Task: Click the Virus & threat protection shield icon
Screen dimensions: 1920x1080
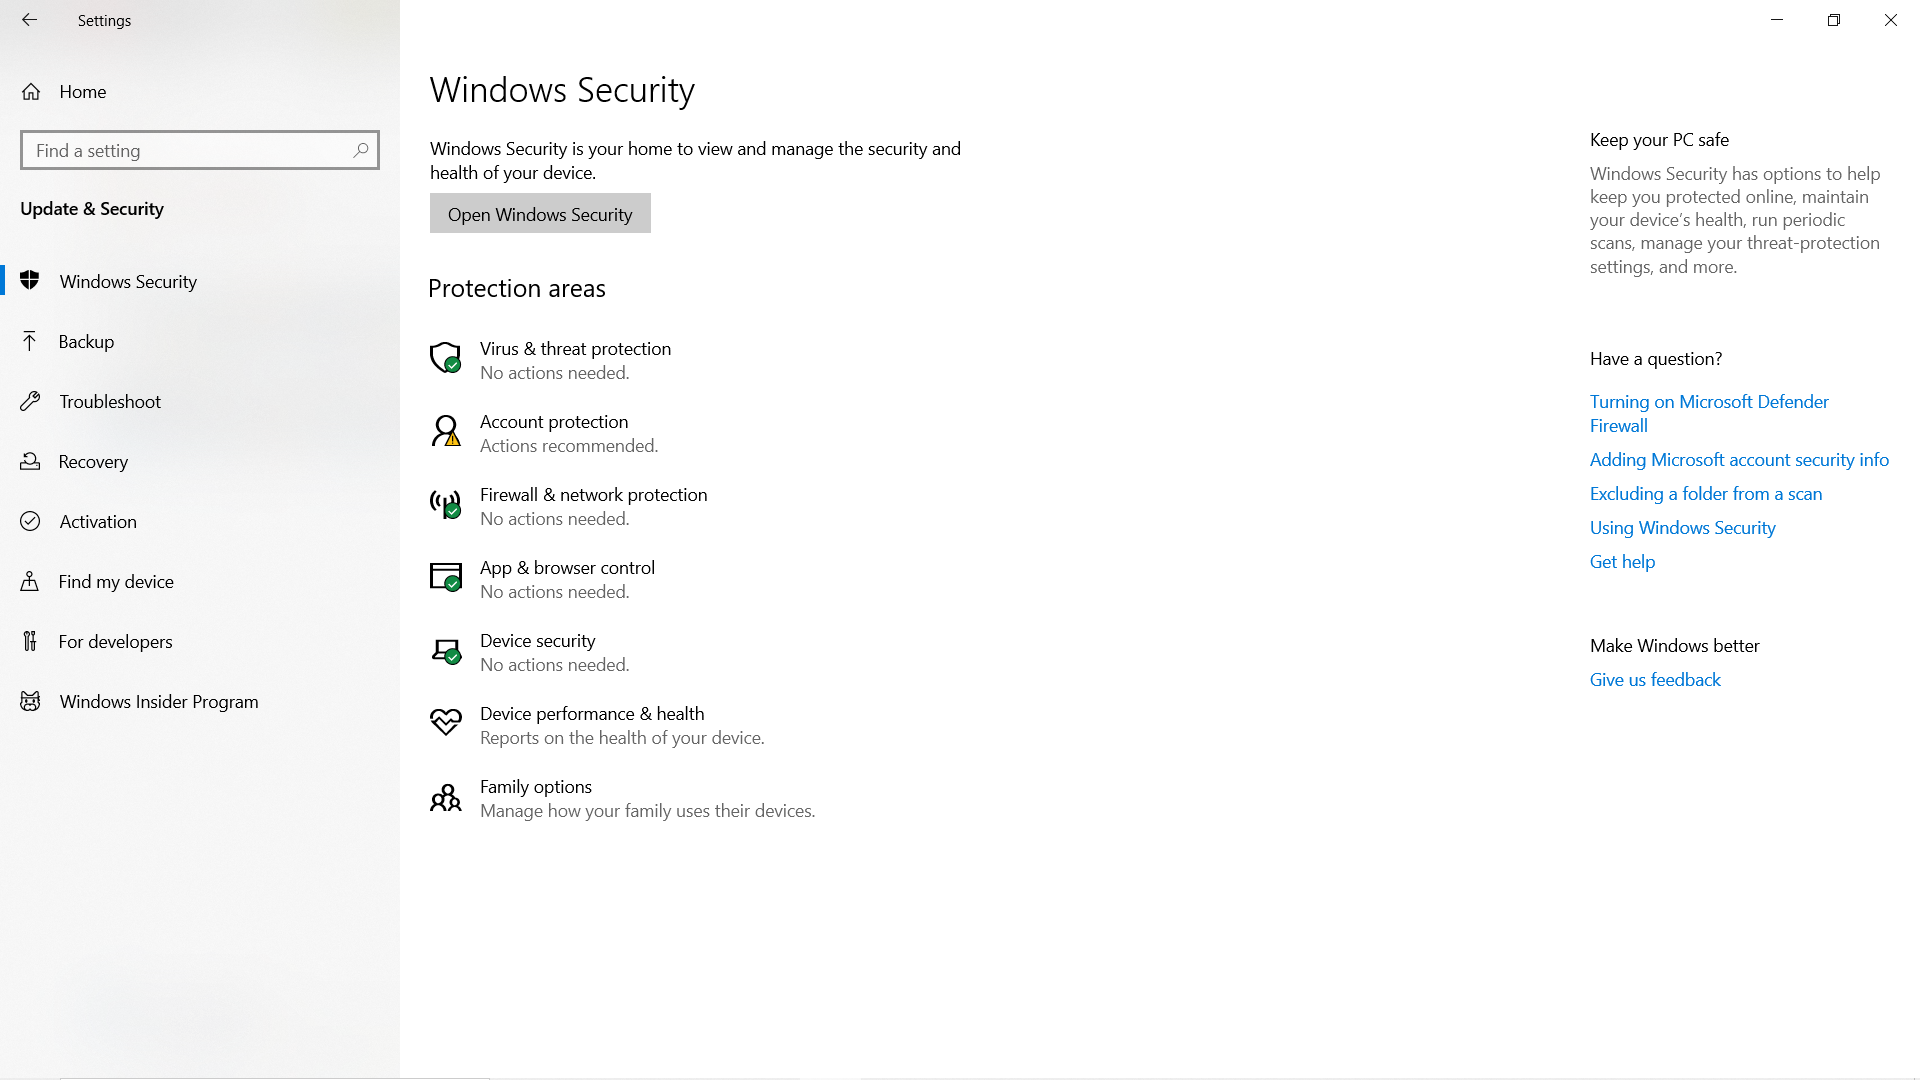Action: pos(445,357)
